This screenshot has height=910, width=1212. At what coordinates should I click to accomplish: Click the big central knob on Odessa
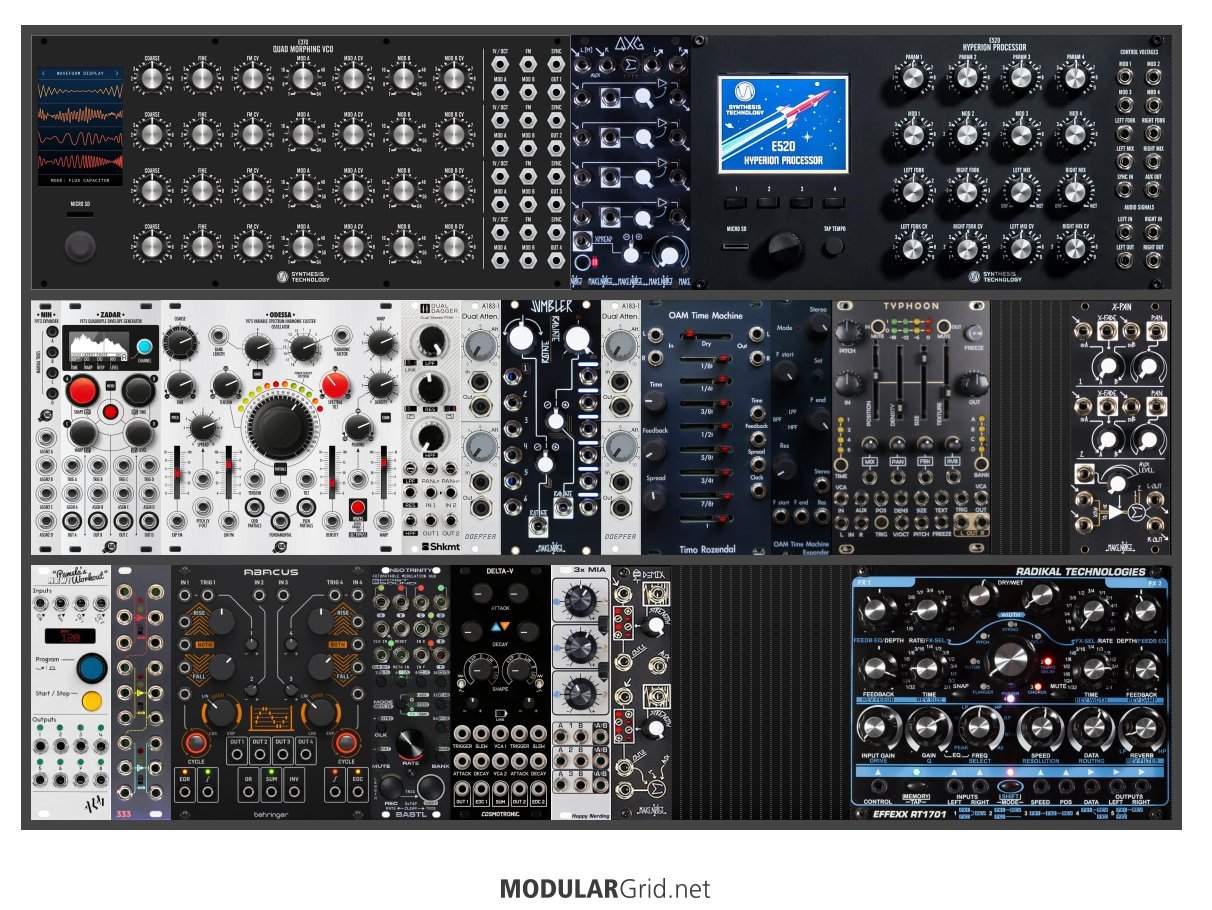(281, 430)
